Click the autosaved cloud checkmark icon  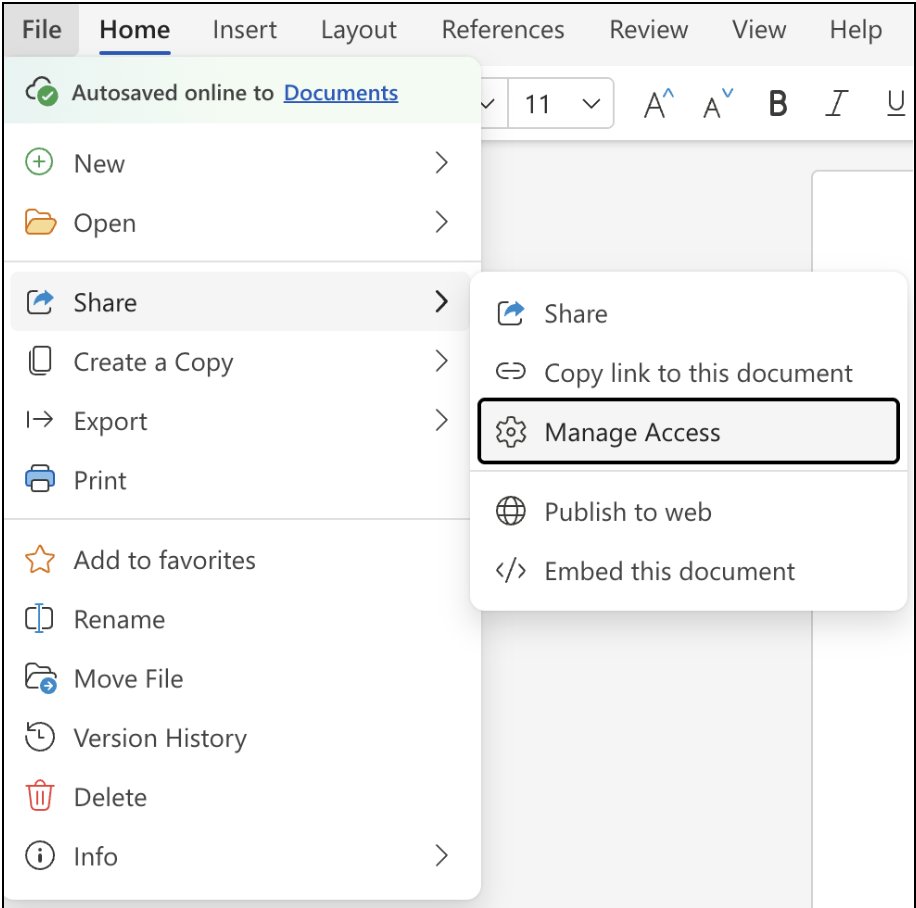(41, 91)
